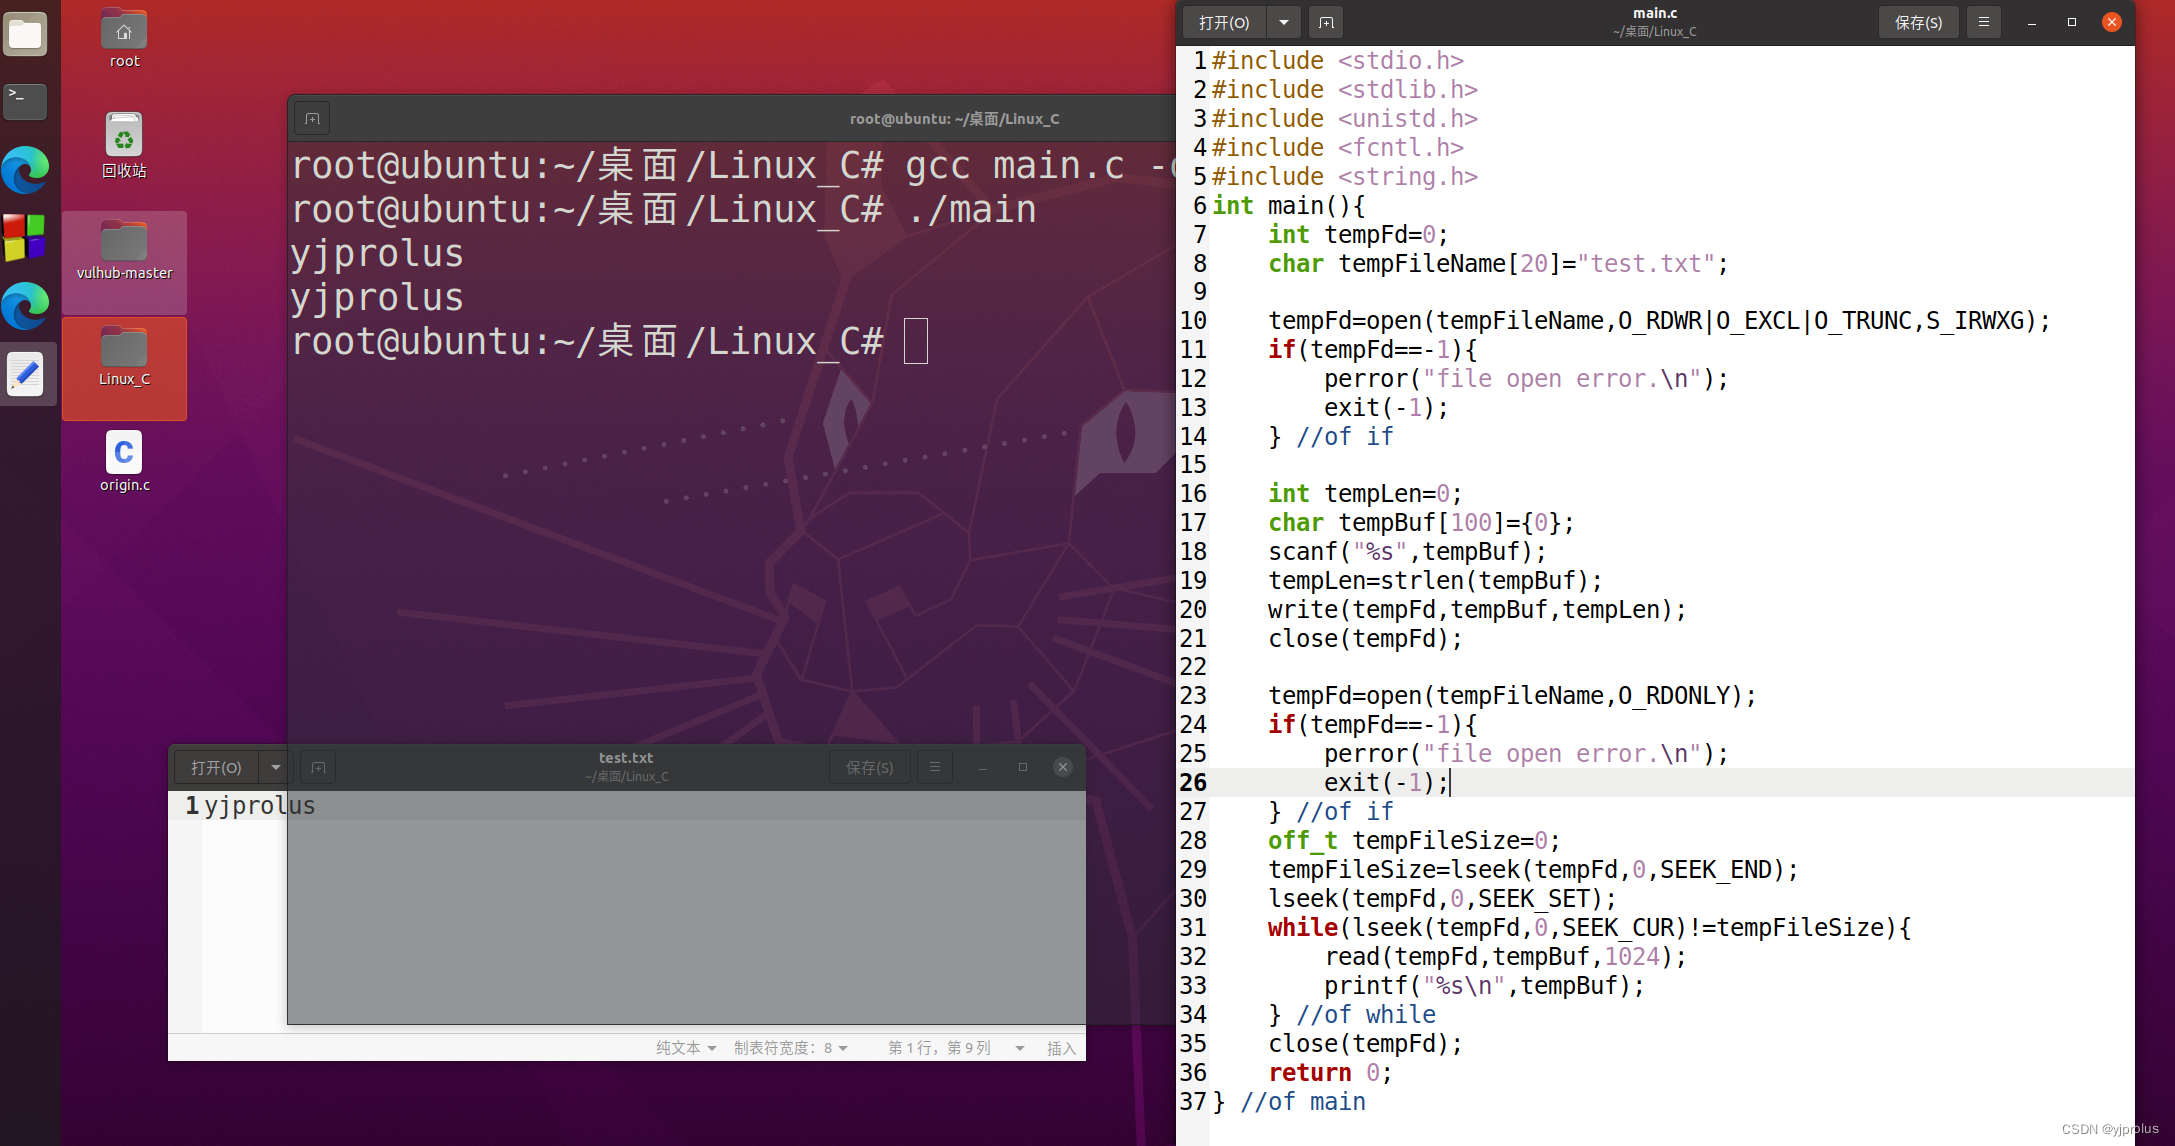Click Open button in test.txt editor
2175x1146 pixels.
216,767
